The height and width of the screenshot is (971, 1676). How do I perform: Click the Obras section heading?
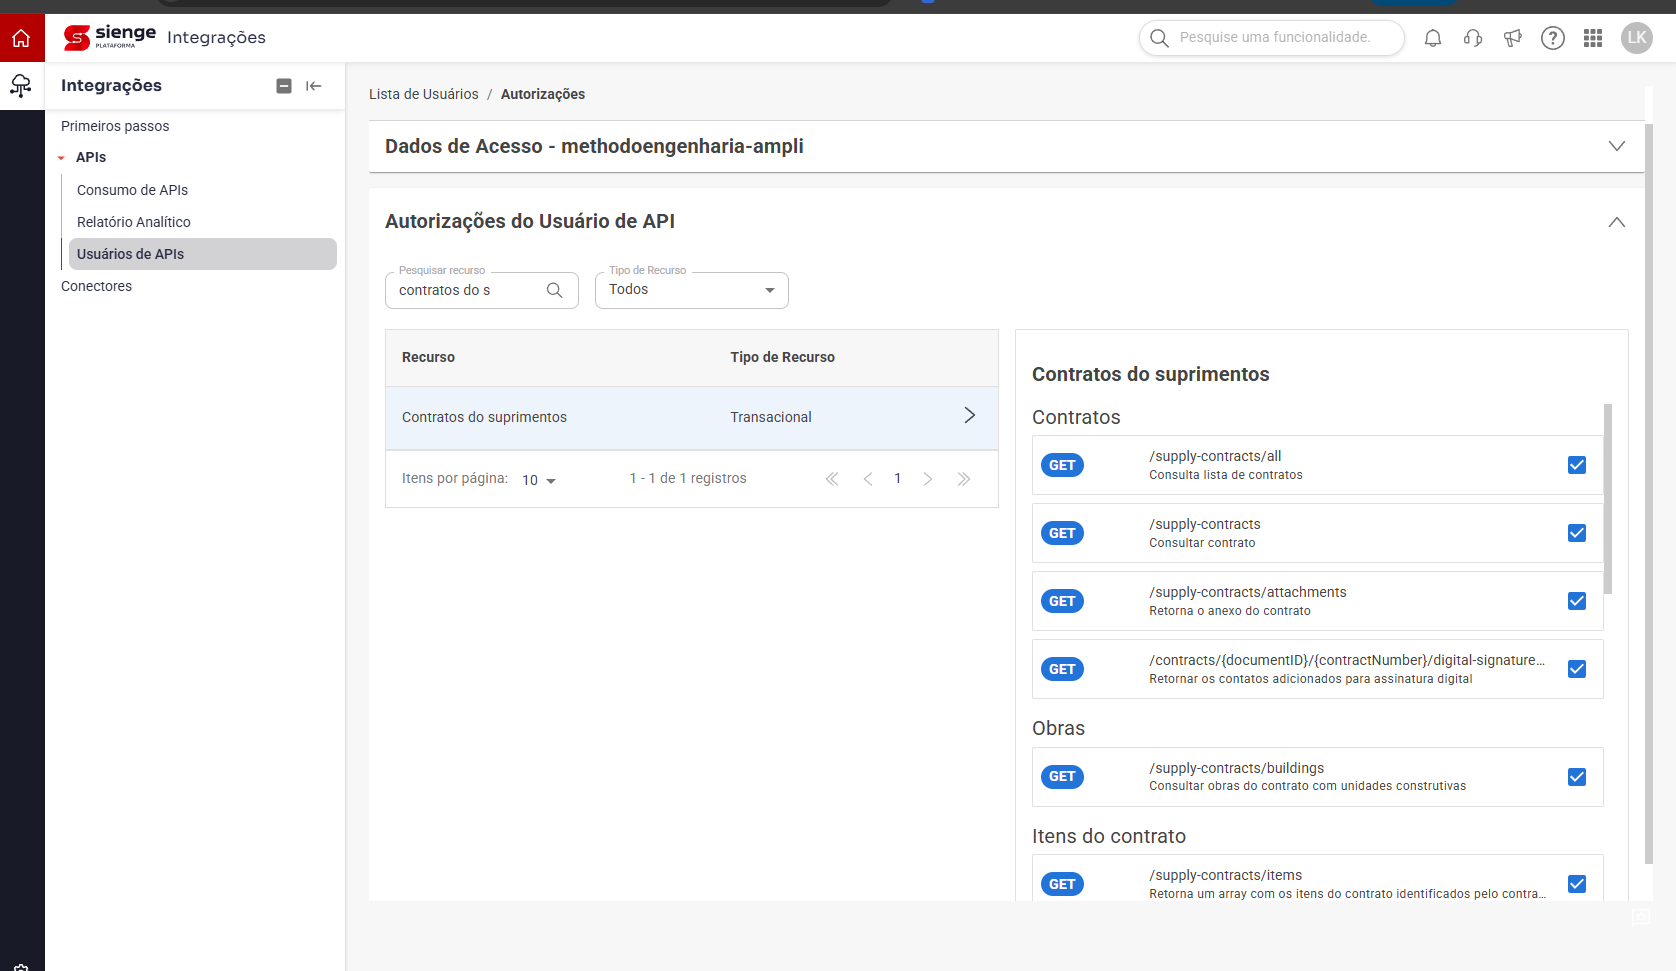[1059, 728]
